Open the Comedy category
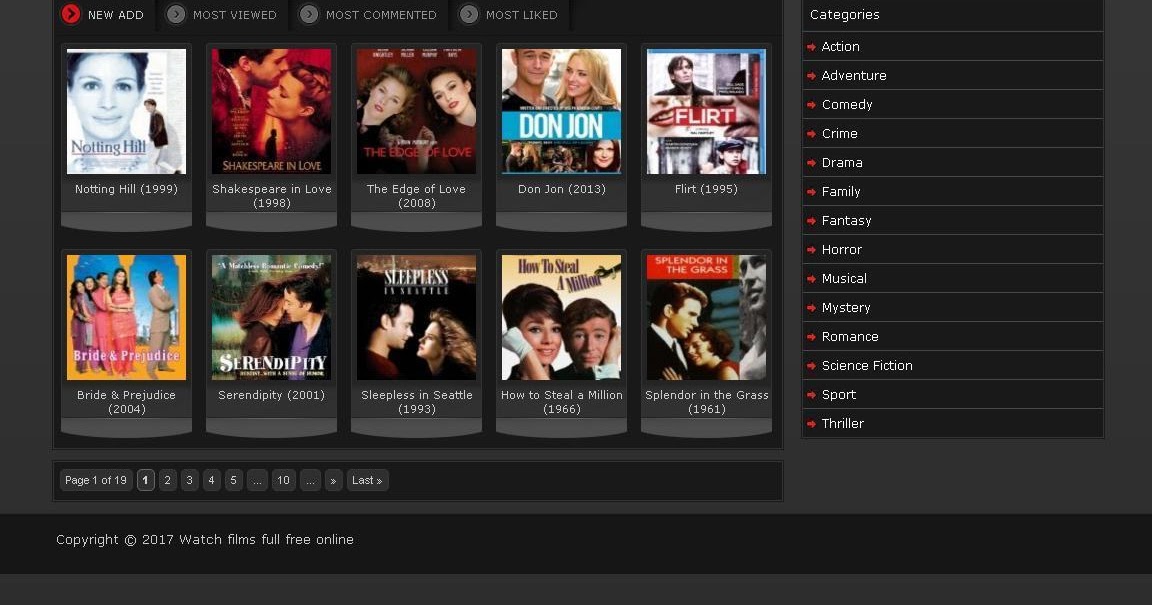The width and height of the screenshot is (1152, 605). (847, 104)
